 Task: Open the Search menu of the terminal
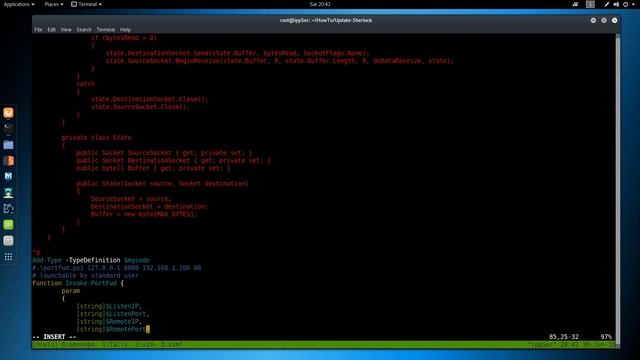point(84,29)
